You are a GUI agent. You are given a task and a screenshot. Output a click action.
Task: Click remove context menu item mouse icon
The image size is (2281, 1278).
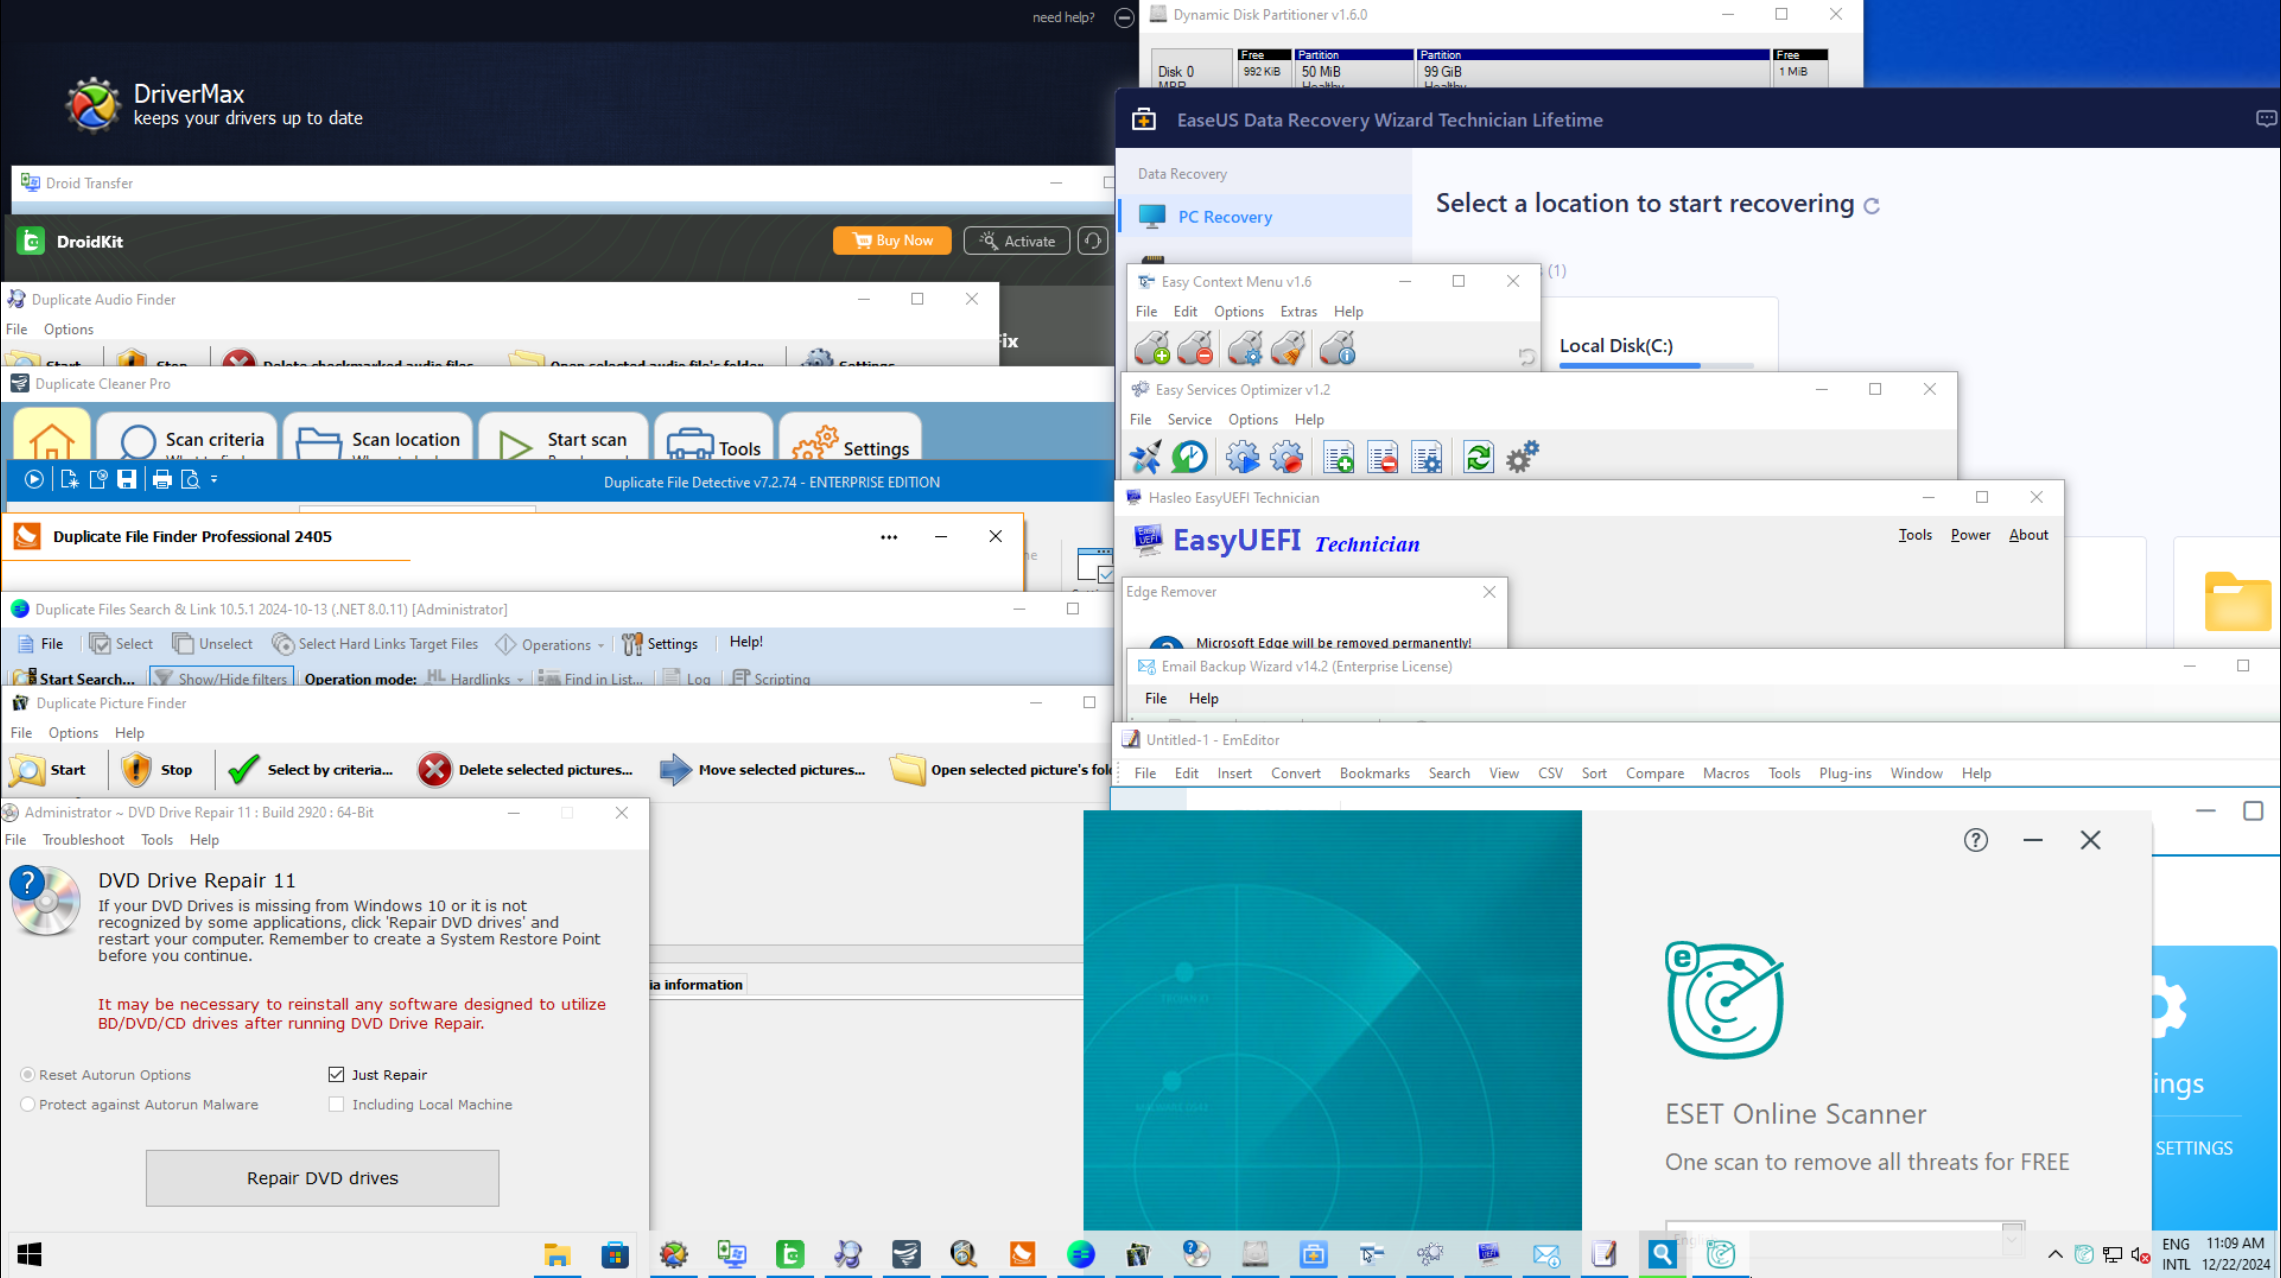(1195, 348)
